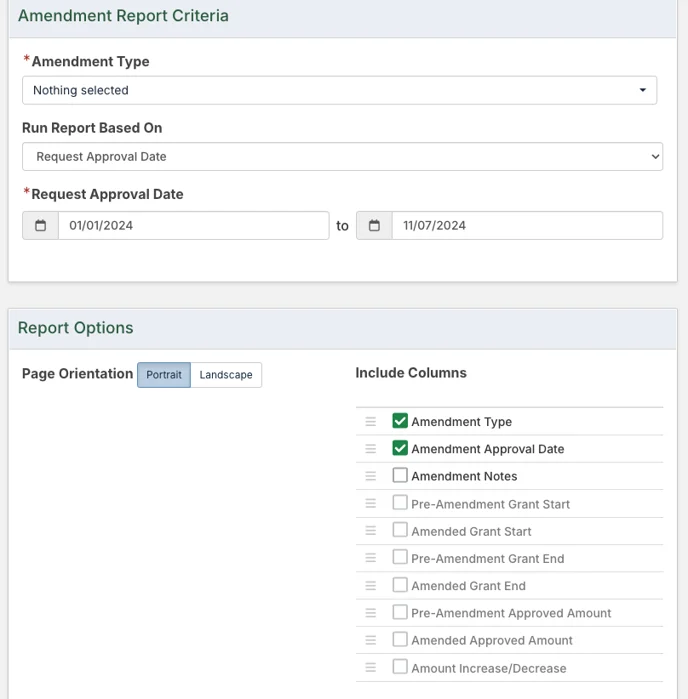This screenshot has width=688, height=699.
Task: Switch page orientation to Landscape
Action: [226, 374]
